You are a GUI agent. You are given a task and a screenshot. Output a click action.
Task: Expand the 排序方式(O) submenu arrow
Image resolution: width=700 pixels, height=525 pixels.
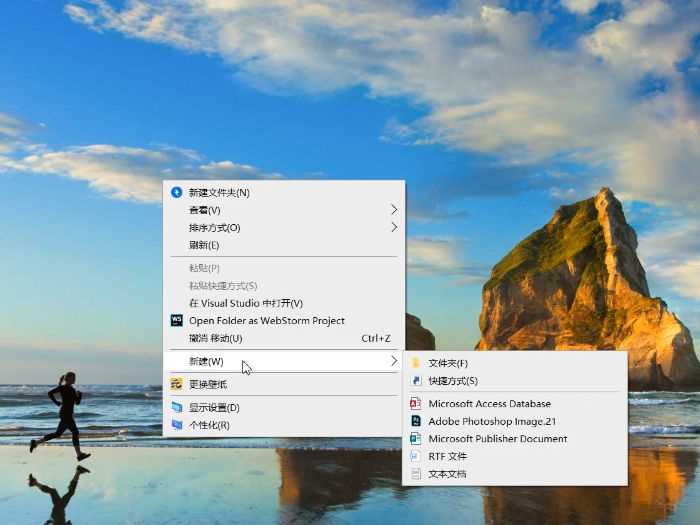coord(394,227)
